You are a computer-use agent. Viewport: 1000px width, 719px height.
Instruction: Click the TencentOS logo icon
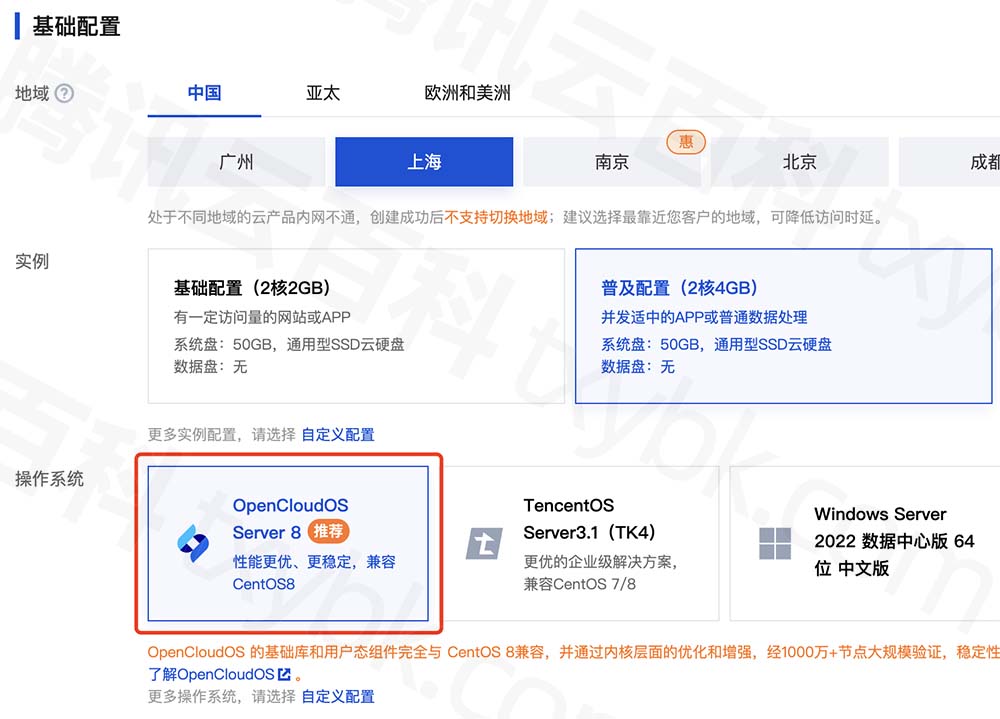click(485, 544)
